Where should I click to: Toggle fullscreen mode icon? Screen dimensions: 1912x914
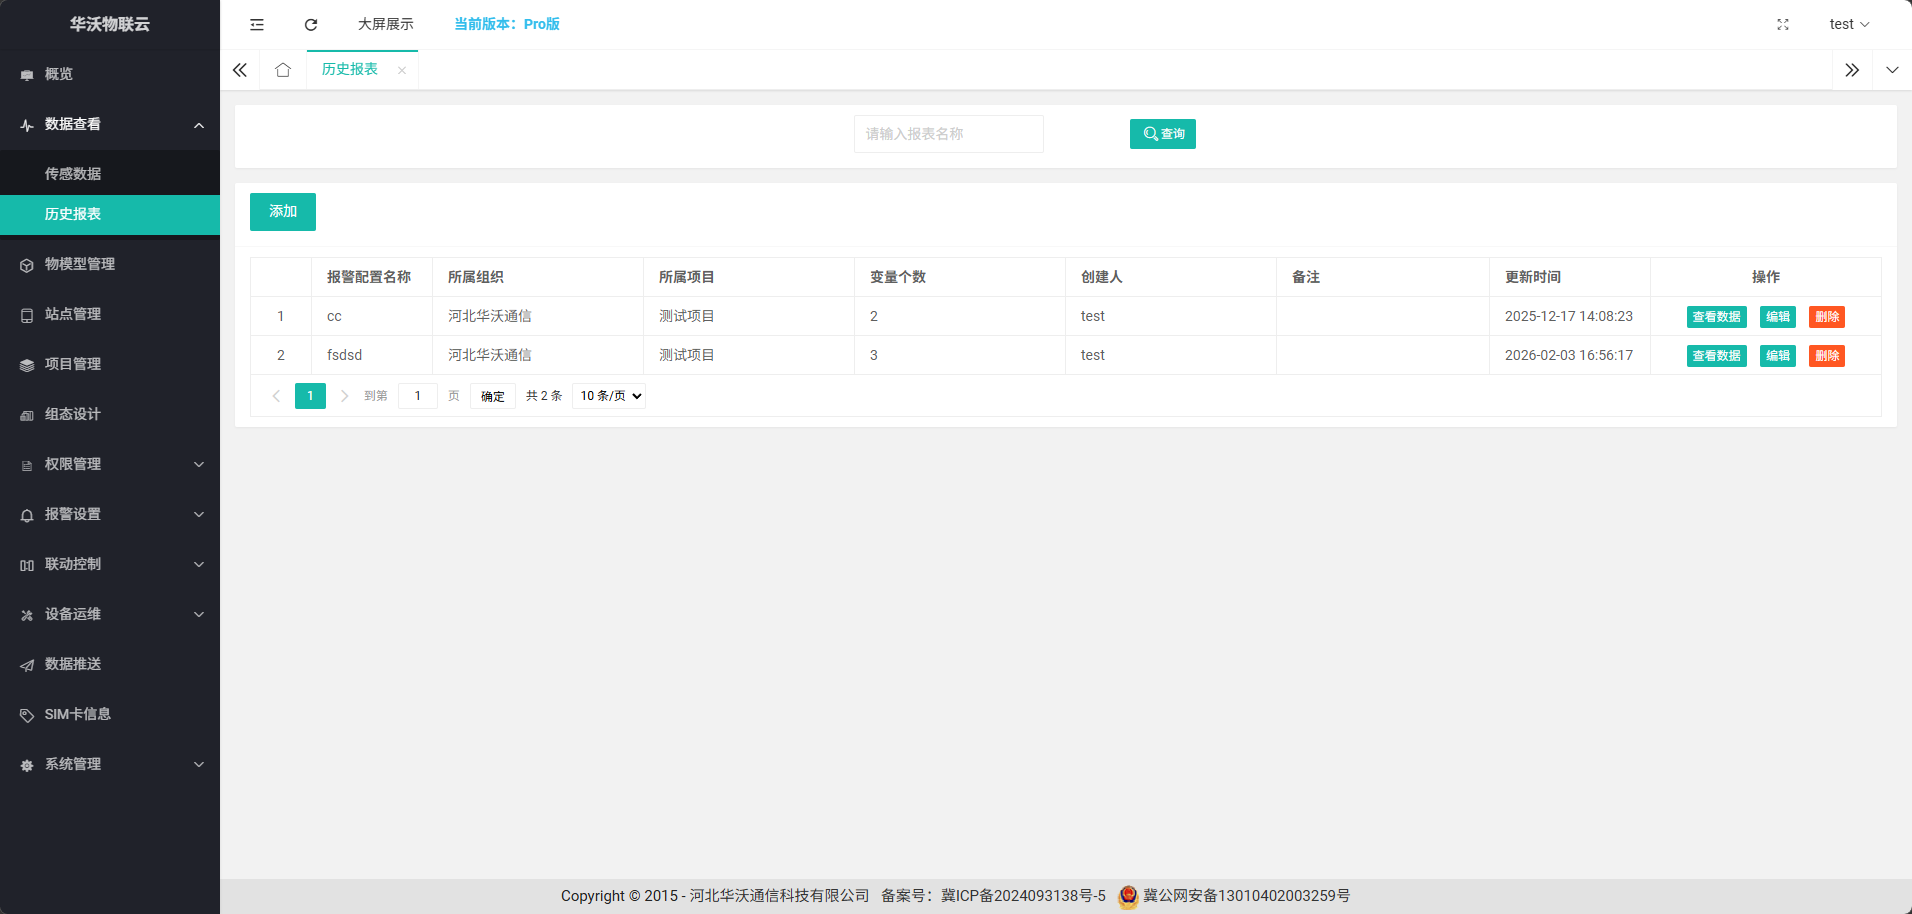(1782, 24)
